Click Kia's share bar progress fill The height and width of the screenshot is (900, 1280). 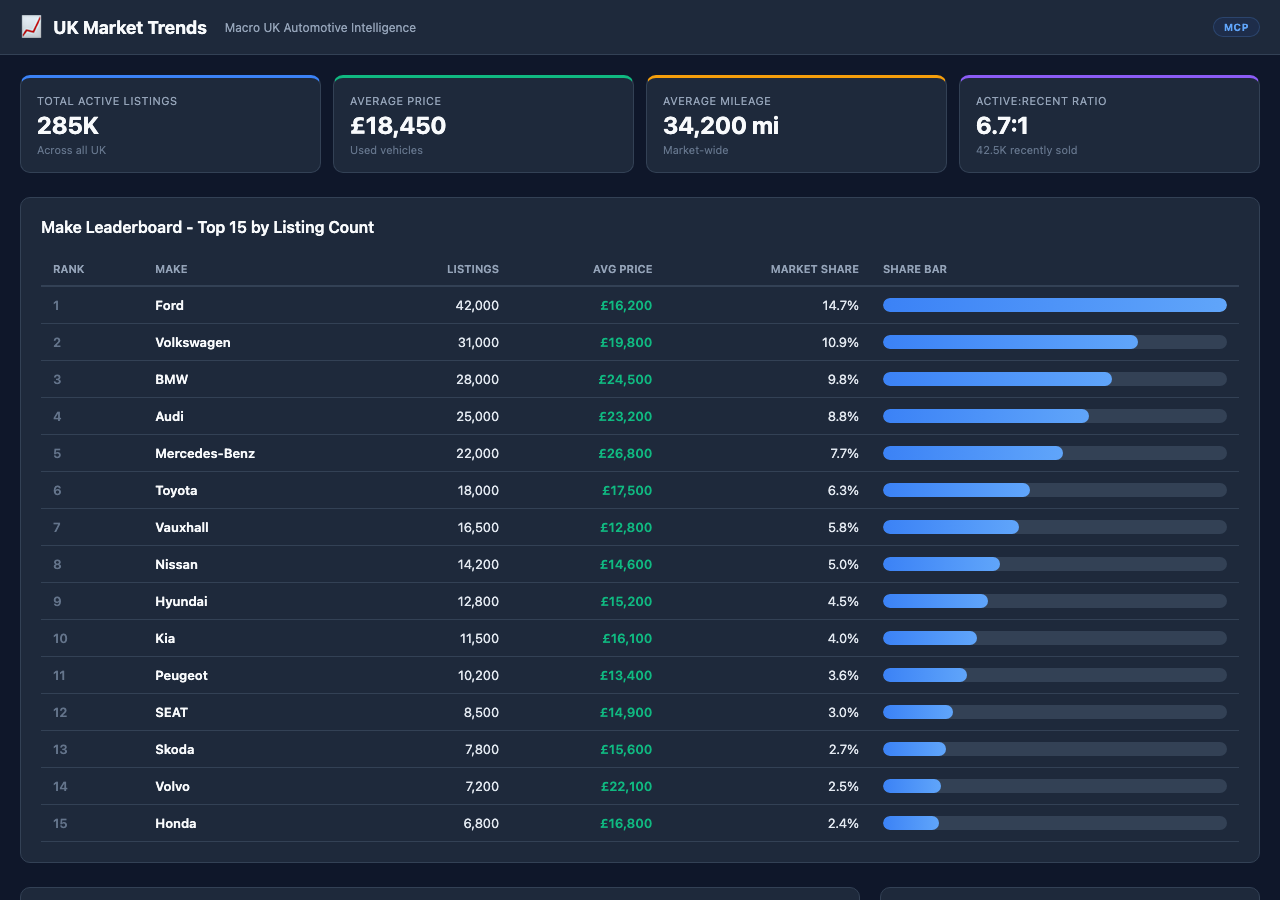click(929, 638)
